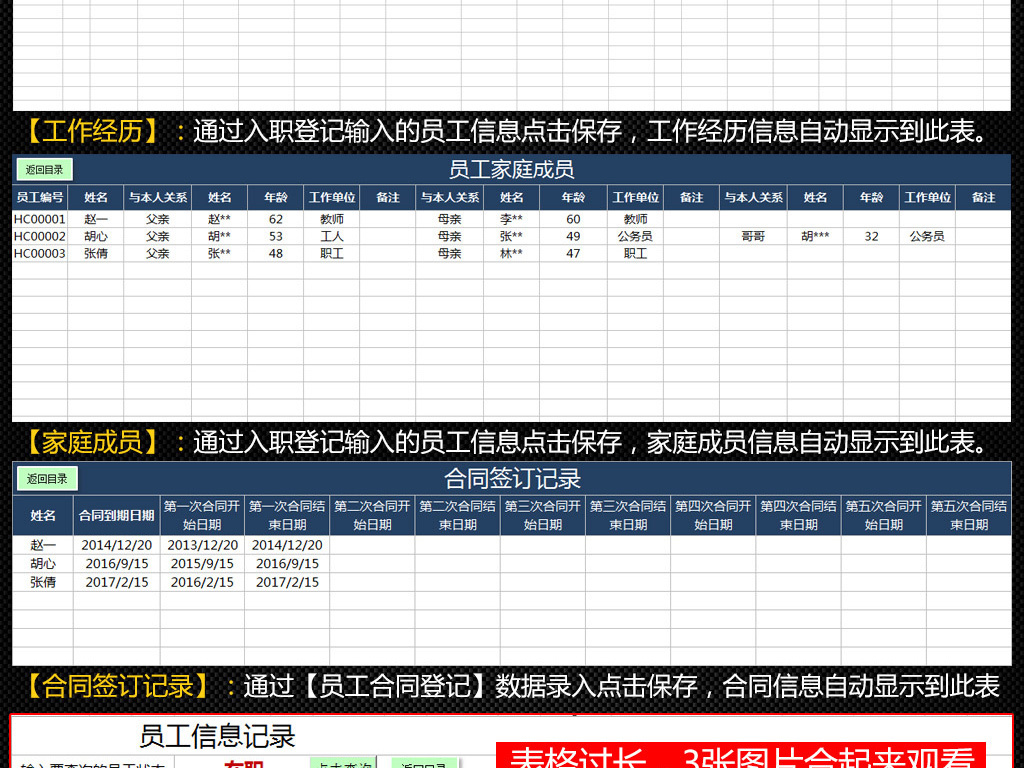Click employee ID cell HC00001
This screenshot has width=1024, height=768.
(x=40, y=218)
